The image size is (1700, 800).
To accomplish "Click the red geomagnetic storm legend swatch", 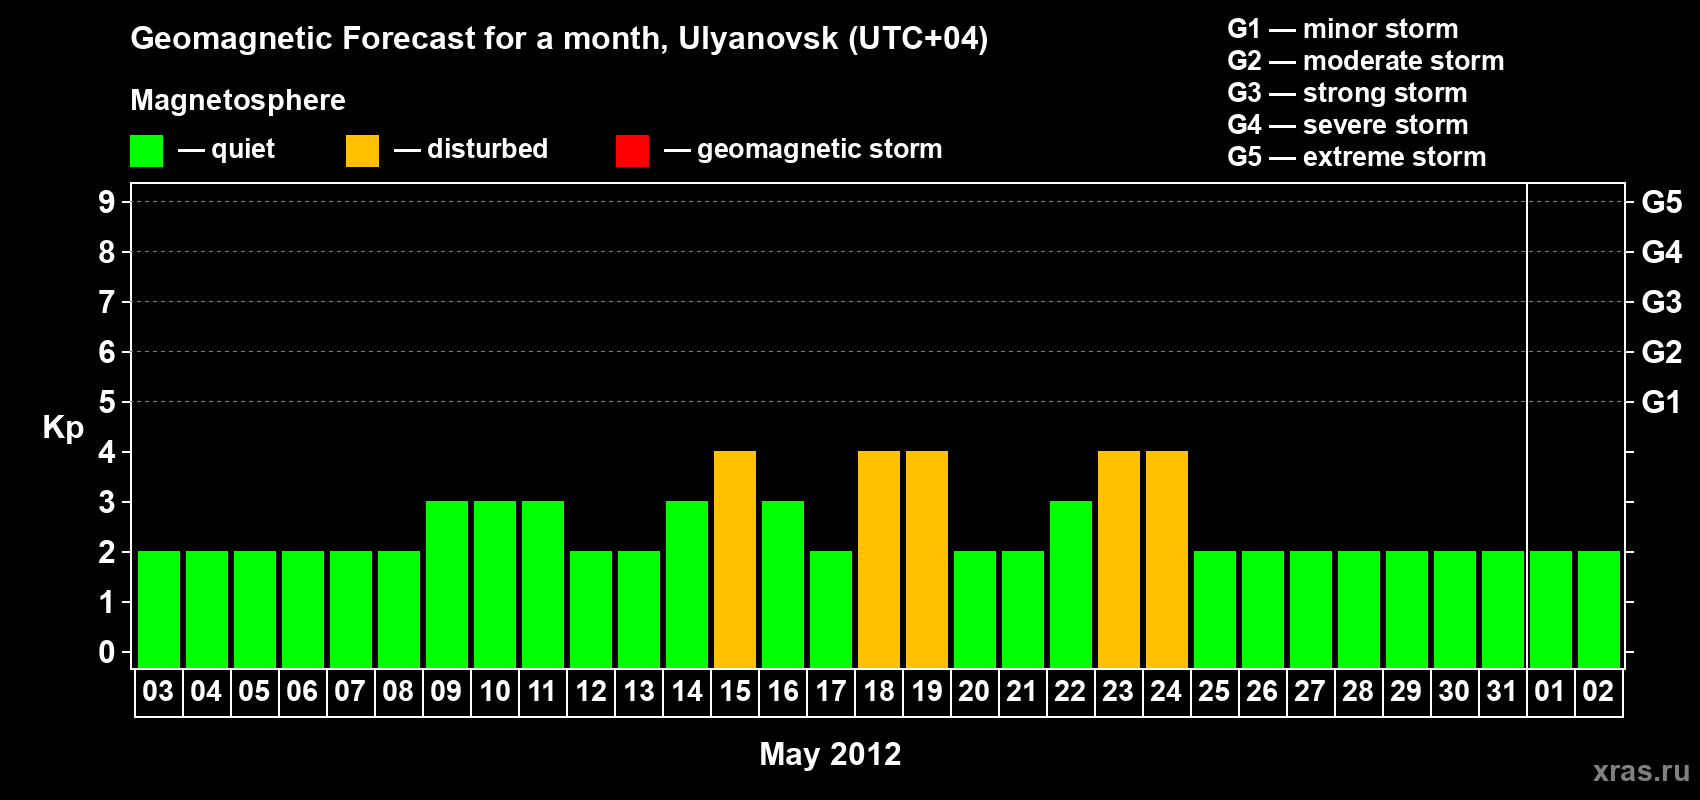I will tap(632, 151).
